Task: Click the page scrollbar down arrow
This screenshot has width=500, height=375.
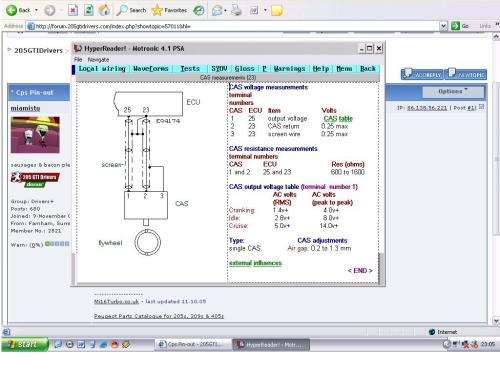Action: (x=496, y=321)
